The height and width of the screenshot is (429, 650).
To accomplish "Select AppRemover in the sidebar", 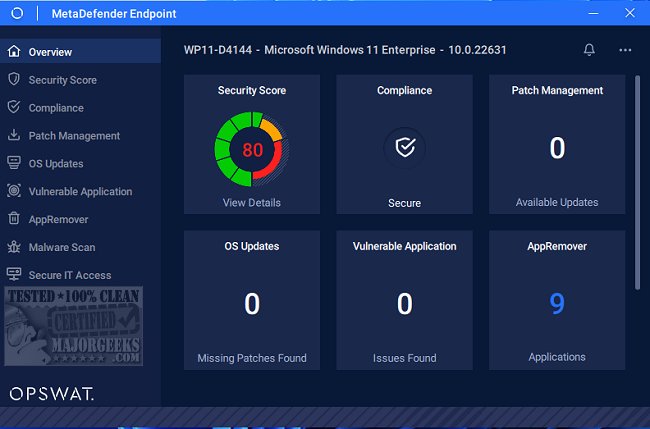I will [x=80, y=219].
